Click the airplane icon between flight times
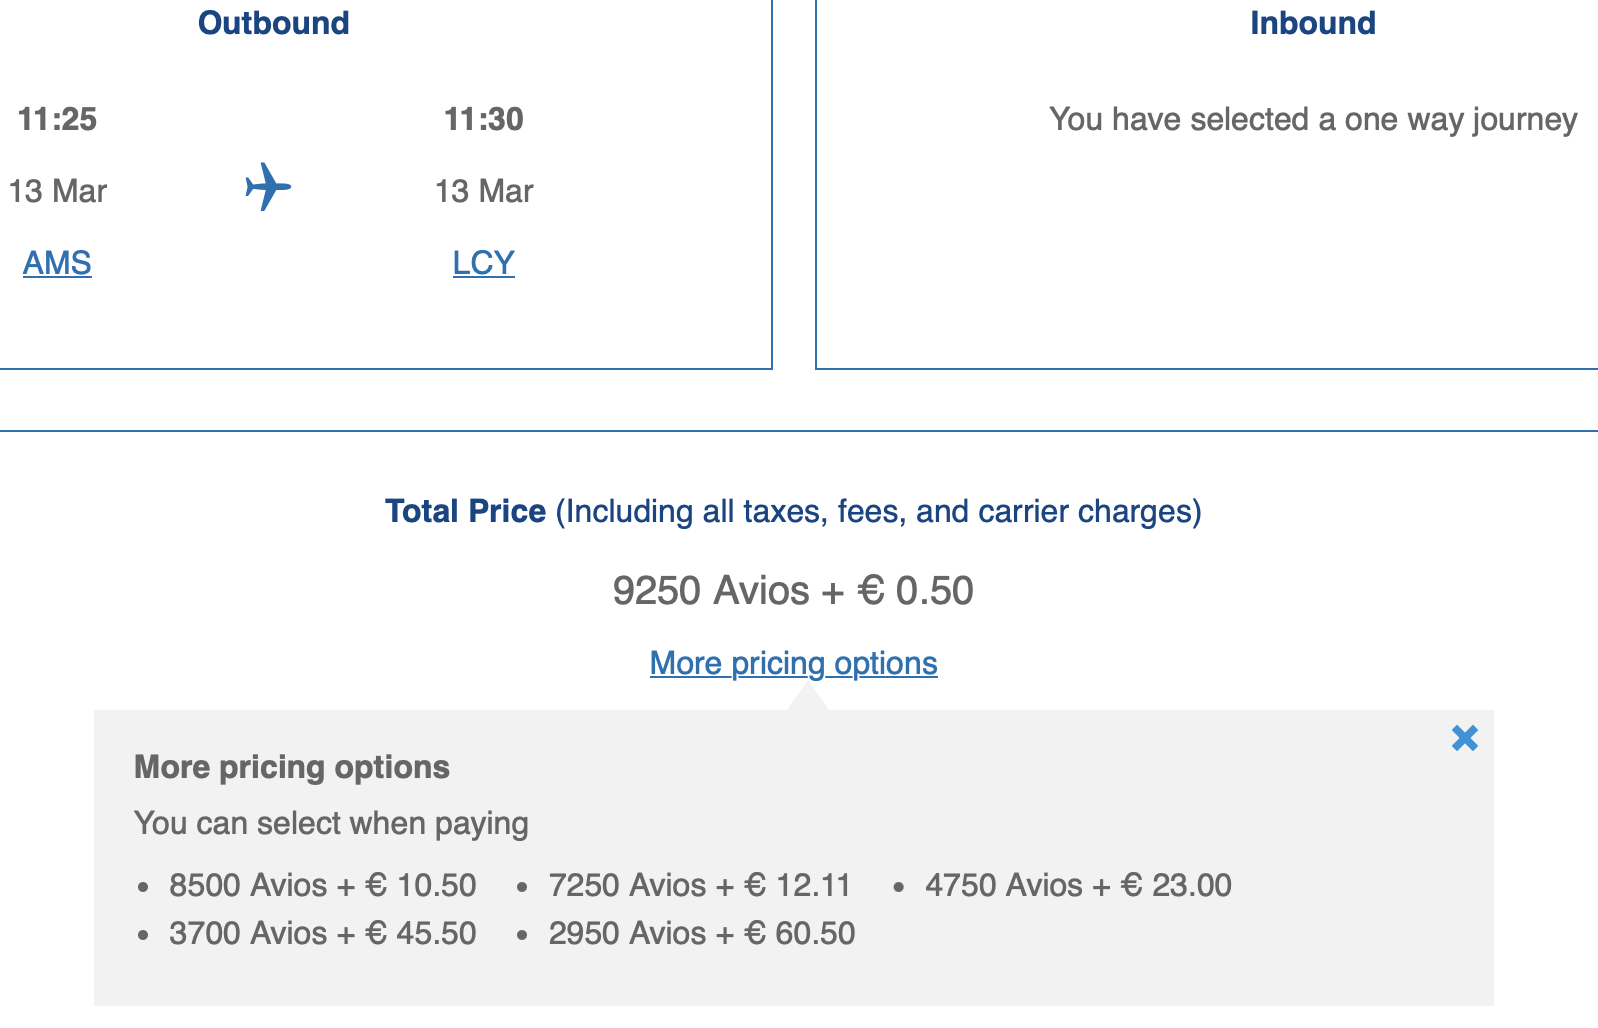 point(268,187)
